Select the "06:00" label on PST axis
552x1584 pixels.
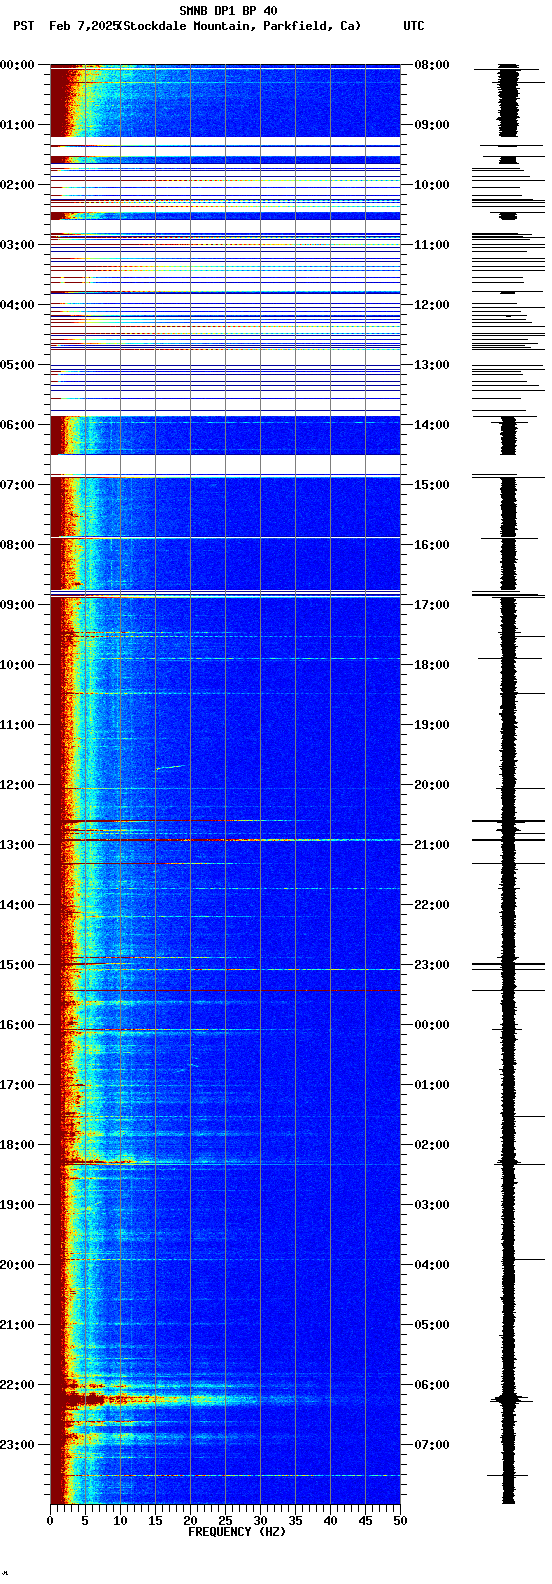pos(17,425)
